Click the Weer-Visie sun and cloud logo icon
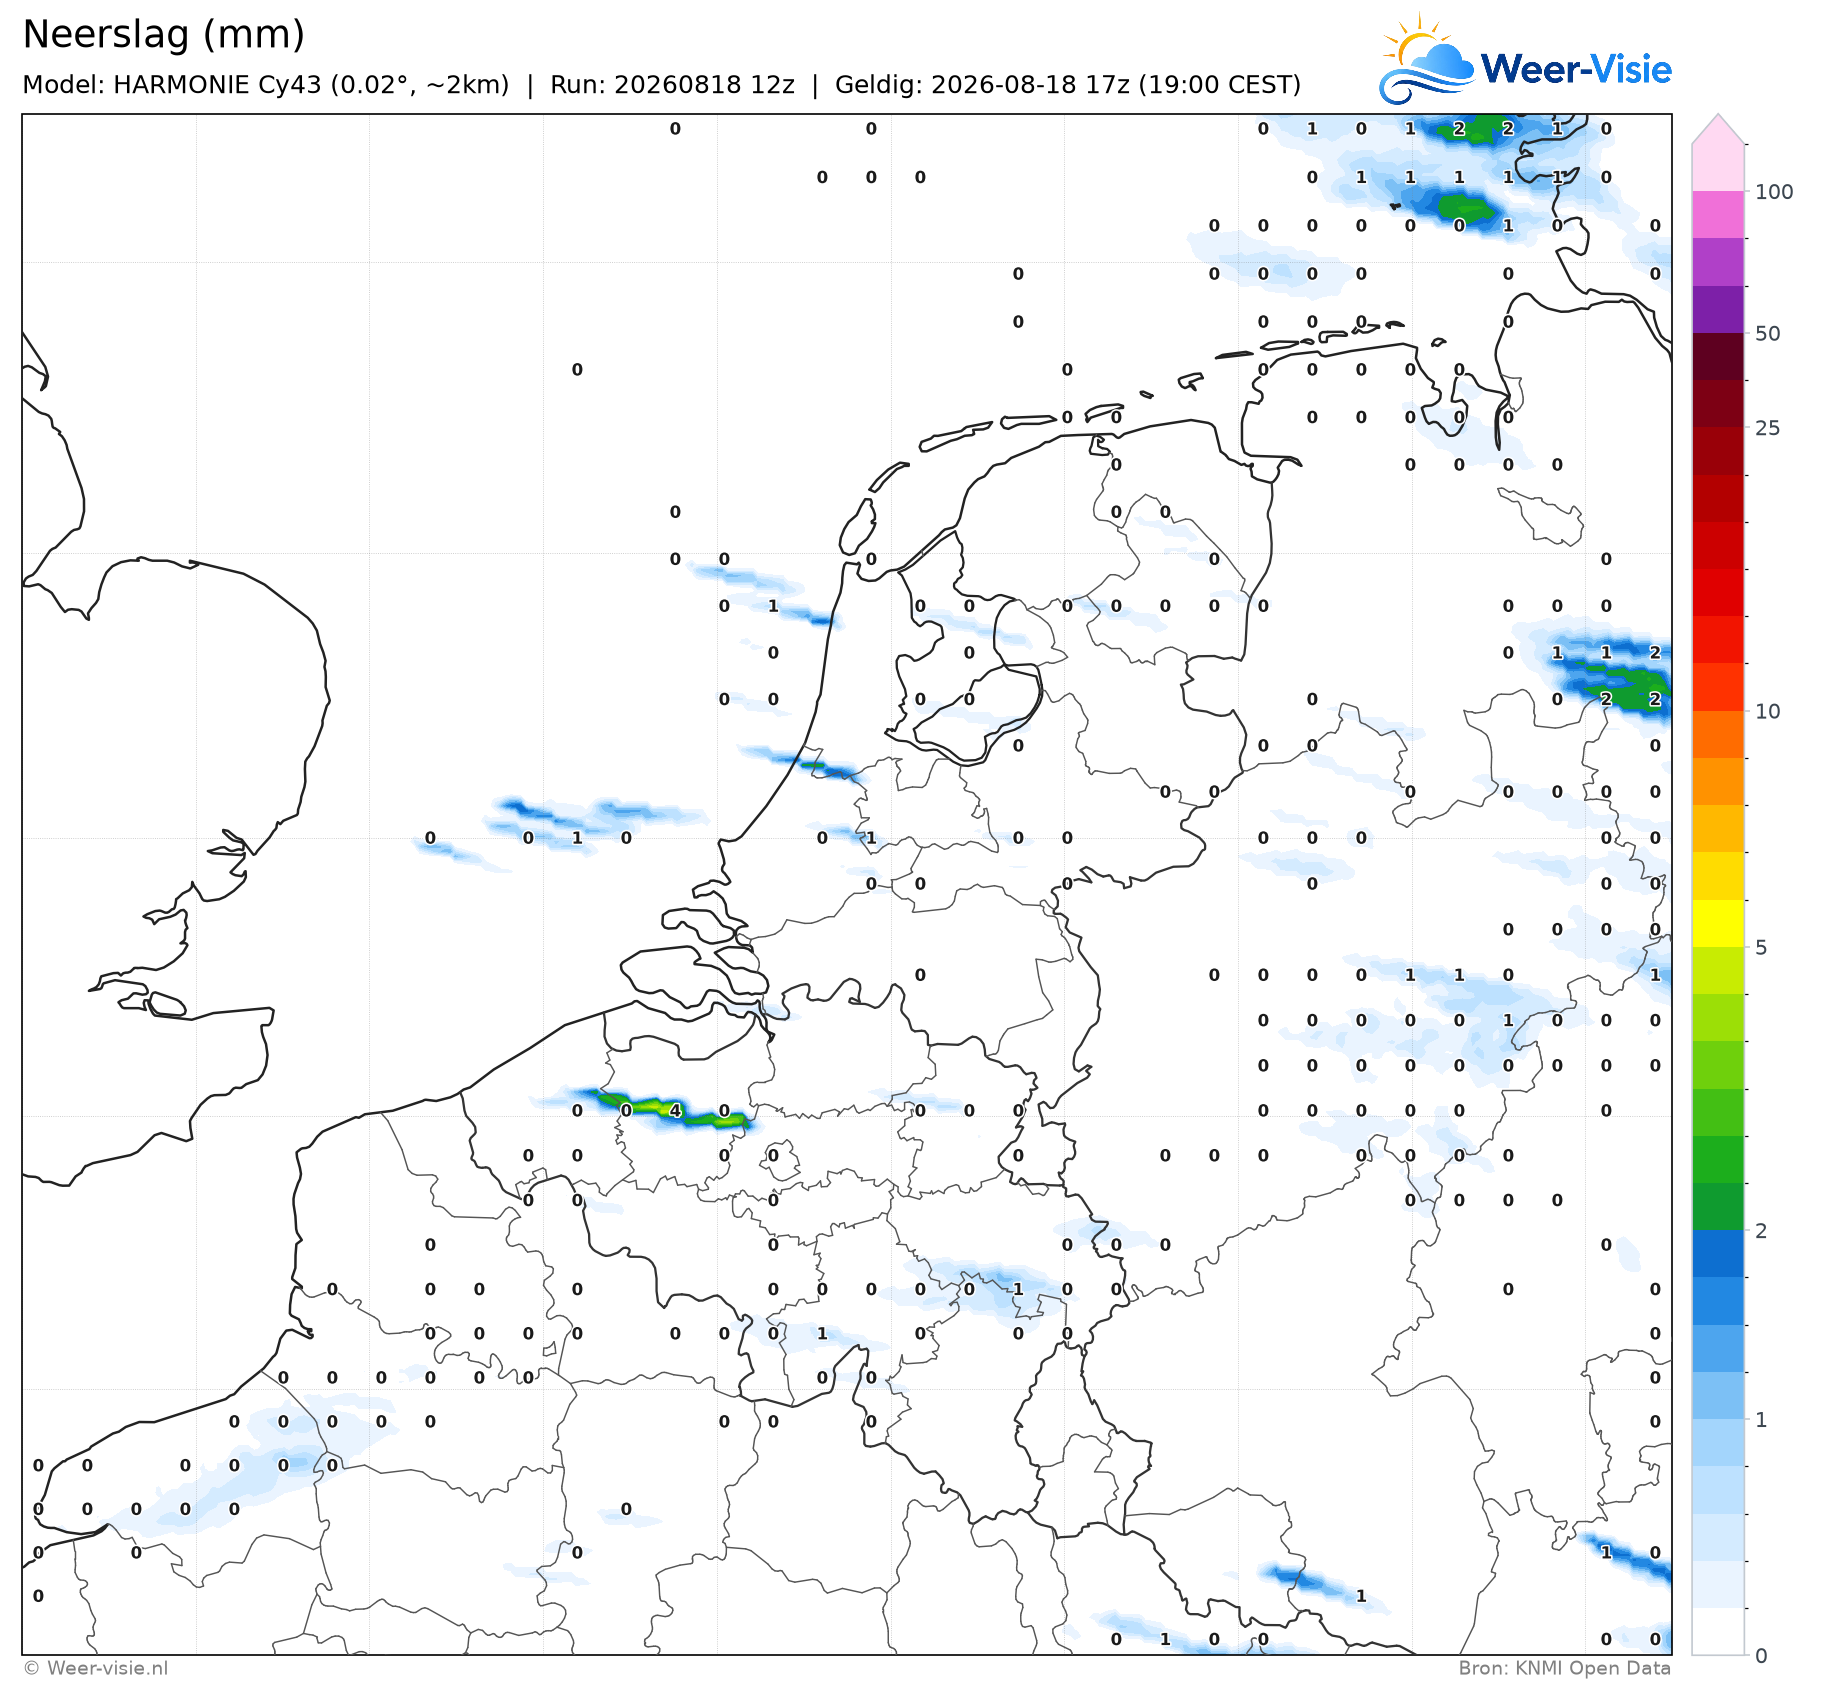Viewport: 1824px width, 1681px height. pyautogui.click(x=1426, y=59)
